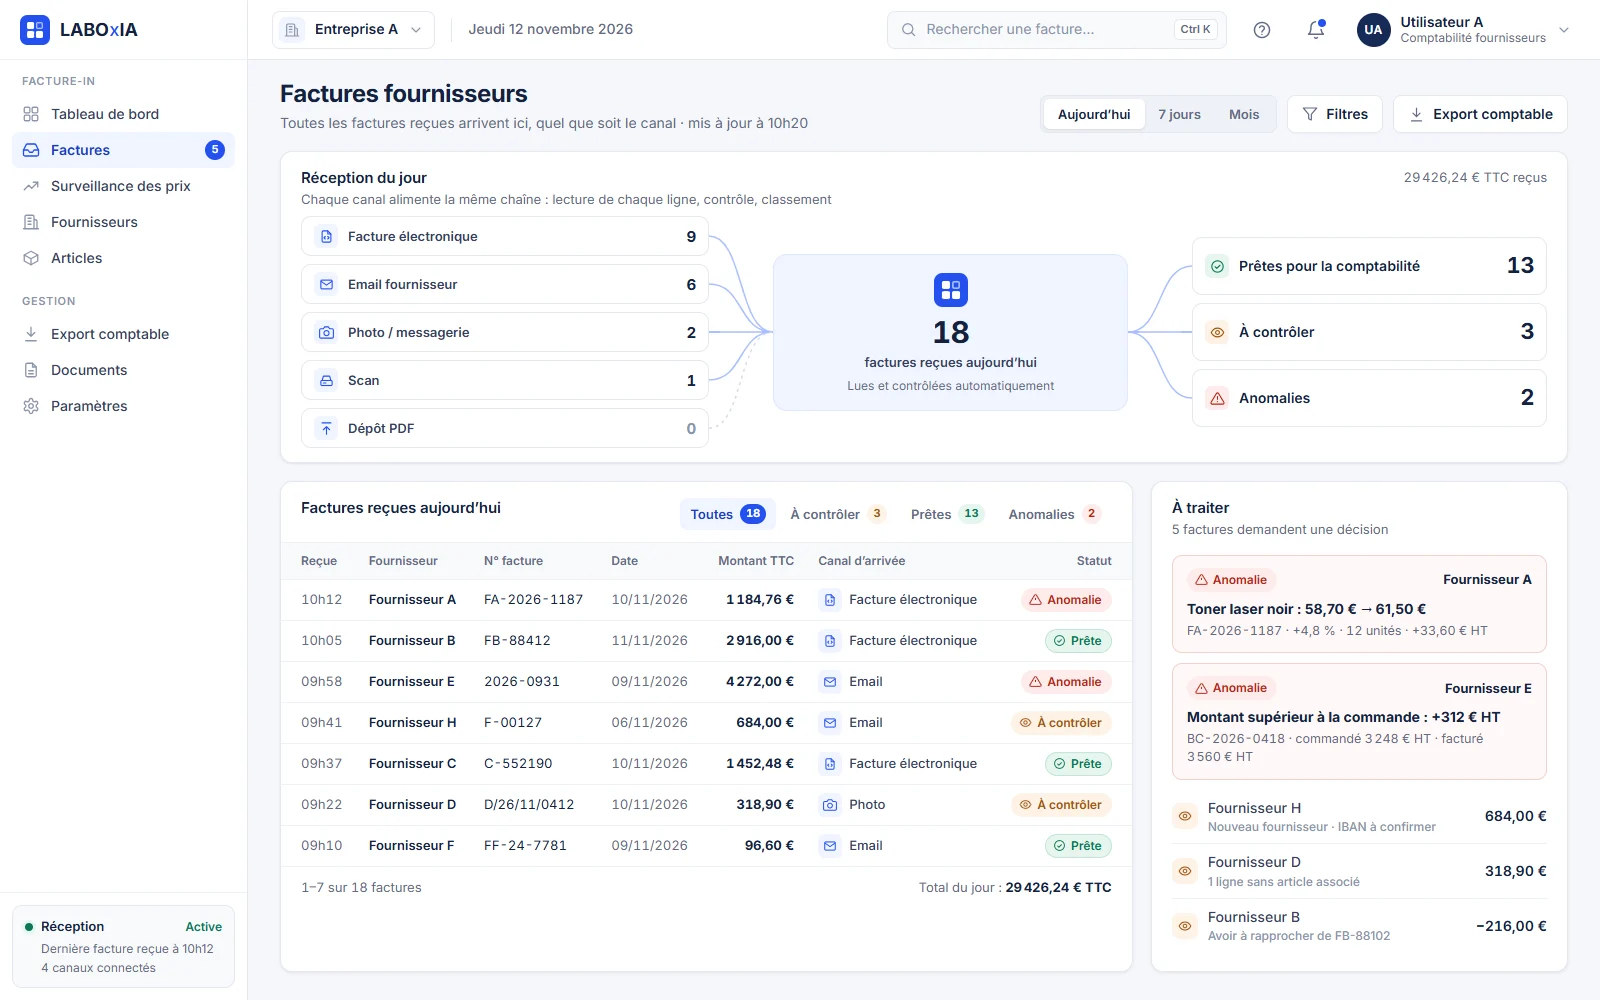This screenshot has width=1600, height=1000.
Task: Click the Export comptable sidebar item
Action: 123,334
